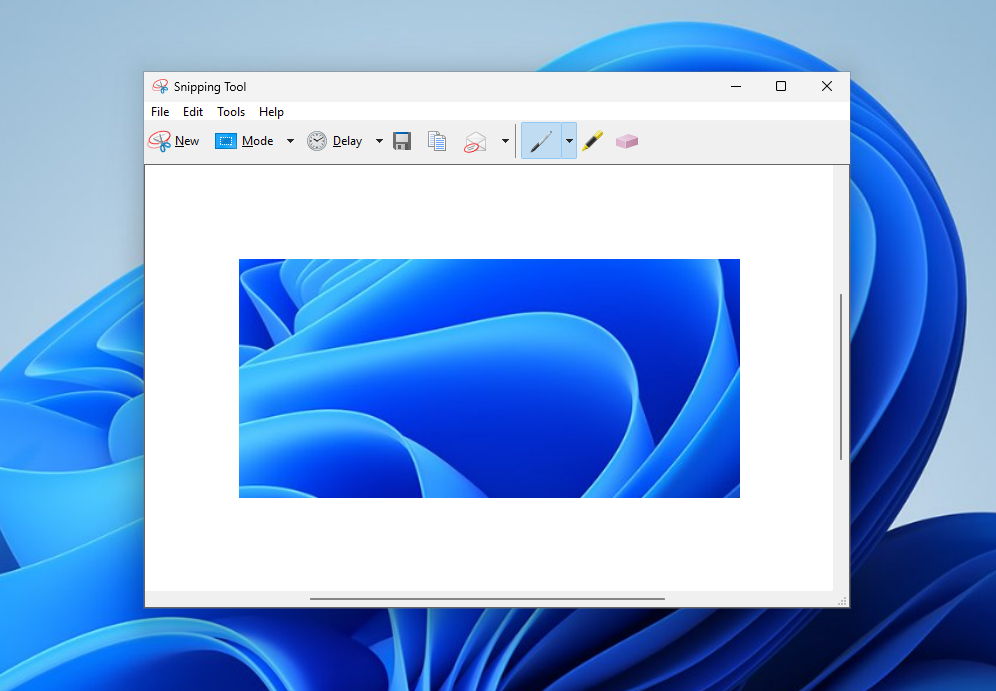Viewport: 996px width, 691px height.
Task: Copy the snip to the clipboard
Action: pyautogui.click(x=437, y=140)
